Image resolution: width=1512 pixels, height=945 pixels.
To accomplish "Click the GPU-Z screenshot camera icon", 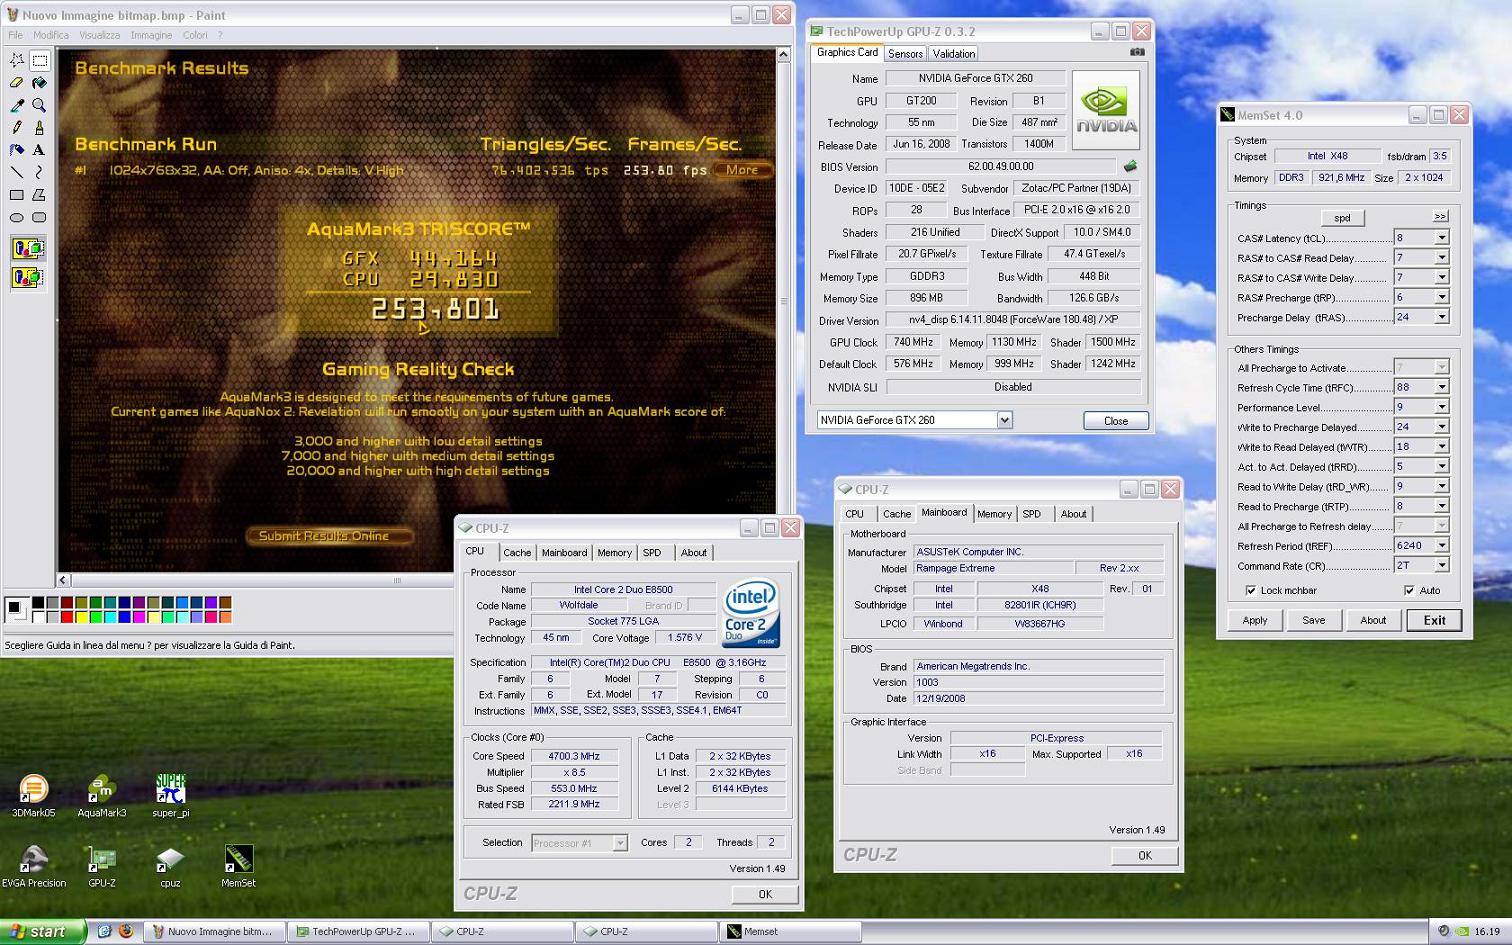I will tap(1137, 52).
